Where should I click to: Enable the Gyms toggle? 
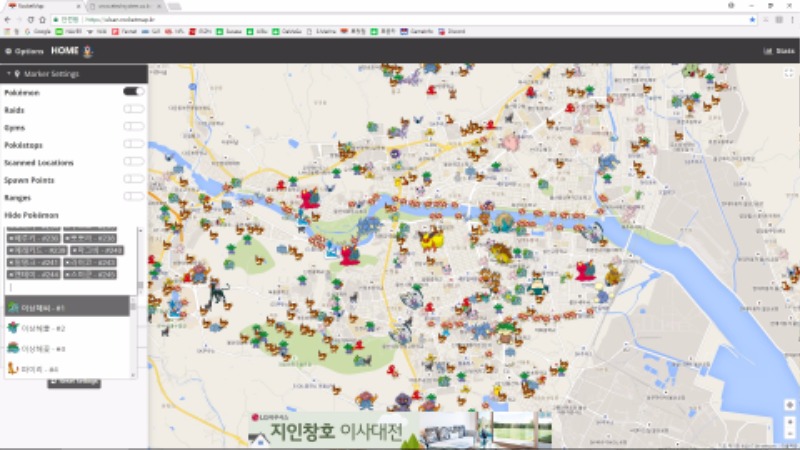click(134, 127)
